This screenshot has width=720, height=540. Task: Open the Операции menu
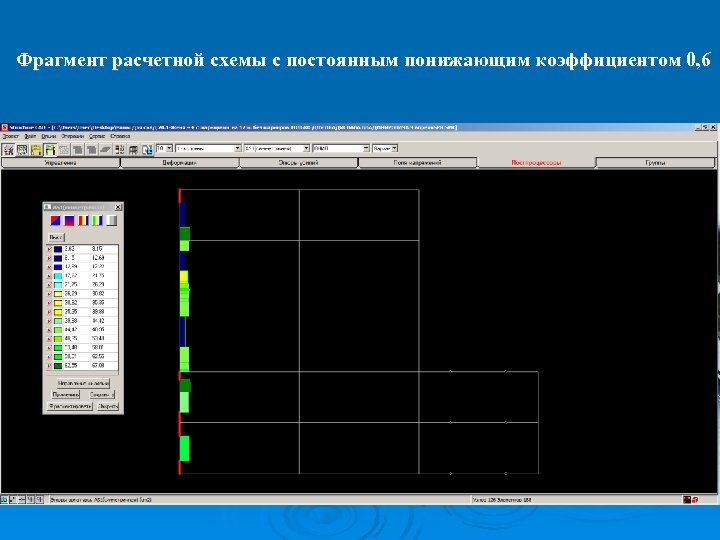coord(73,136)
